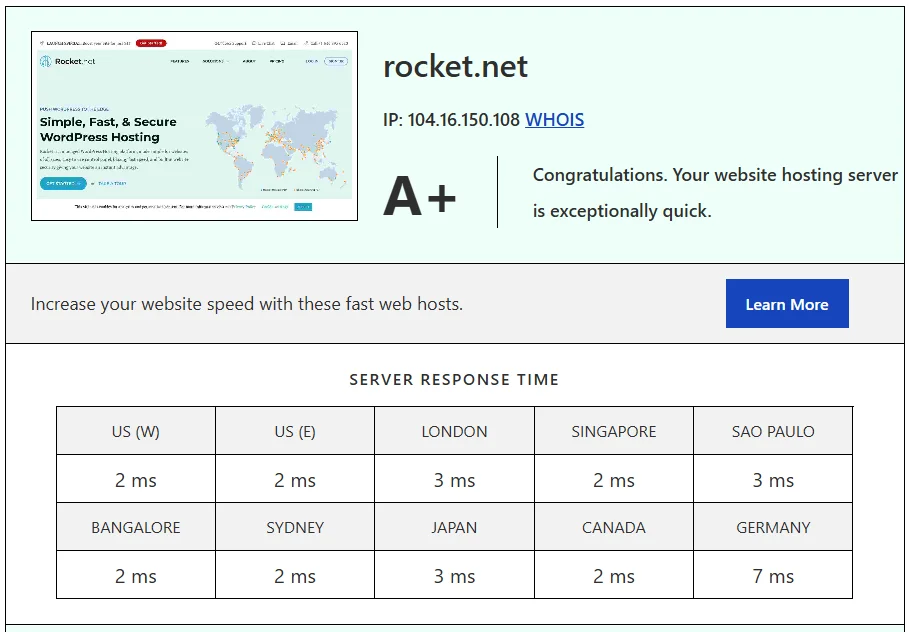Screen dimensions: 909x632
Task: Click the Get Started button
Action: (x=62, y=182)
